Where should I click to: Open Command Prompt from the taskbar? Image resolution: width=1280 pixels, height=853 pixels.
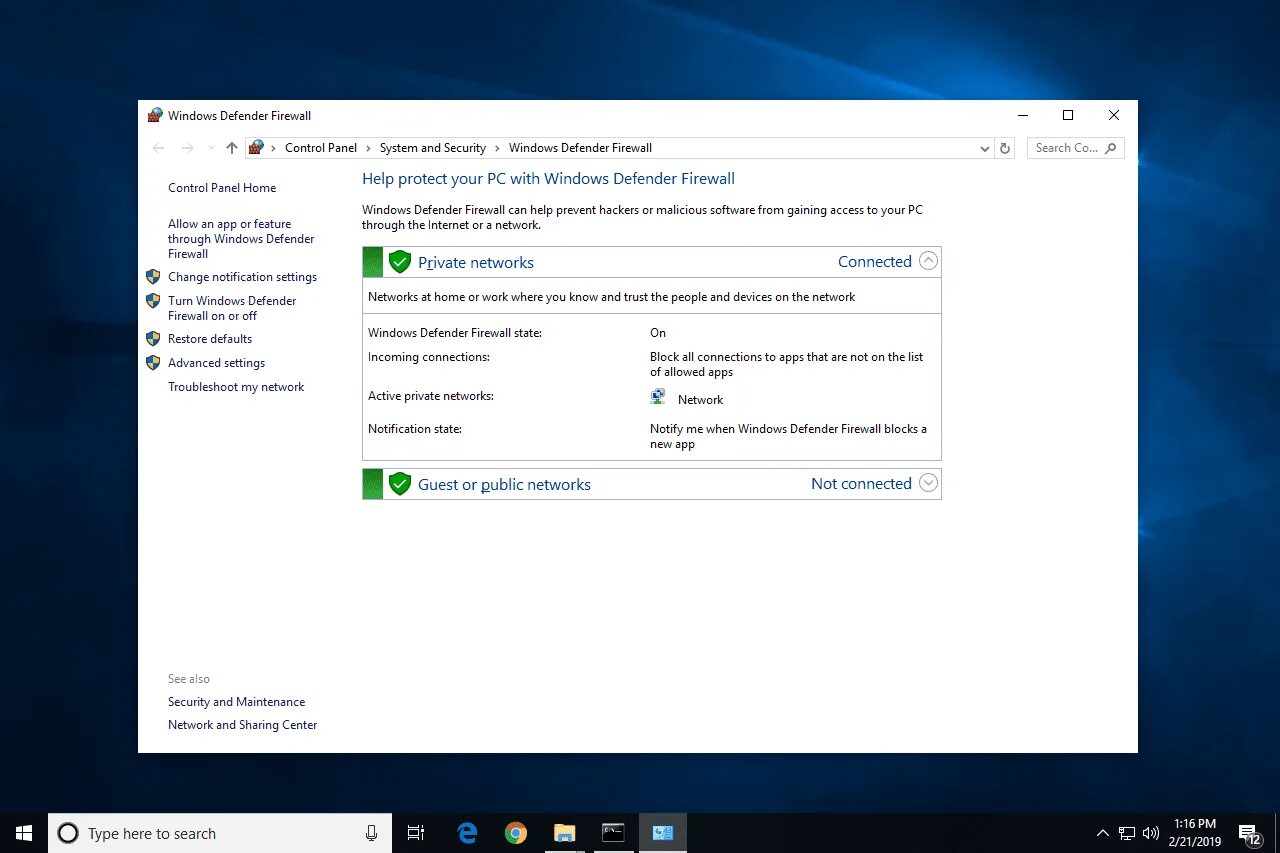pos(614,833)
